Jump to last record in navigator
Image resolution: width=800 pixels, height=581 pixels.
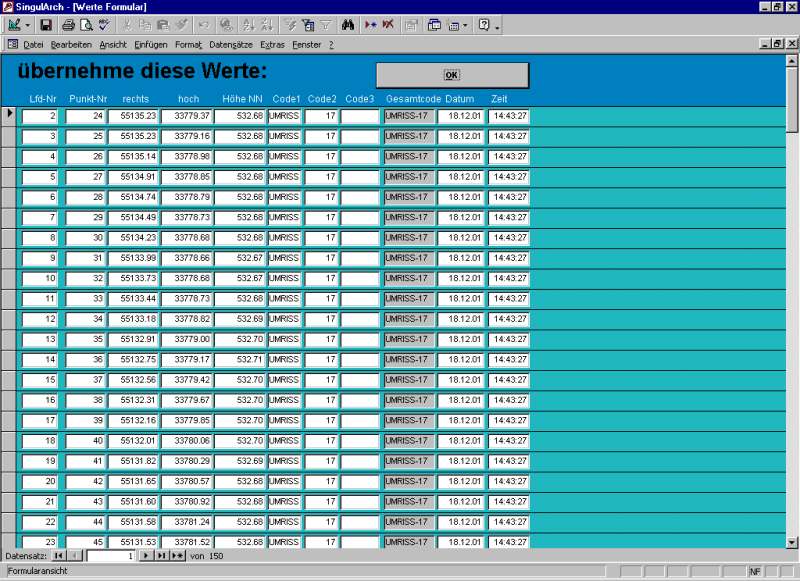click(161, 555)
